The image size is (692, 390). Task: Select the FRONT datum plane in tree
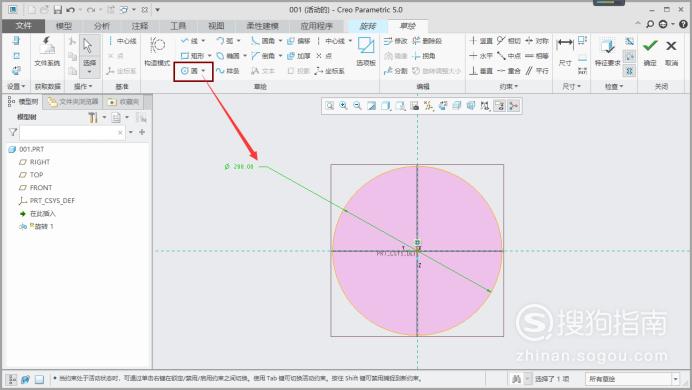(x=41, y=188)
